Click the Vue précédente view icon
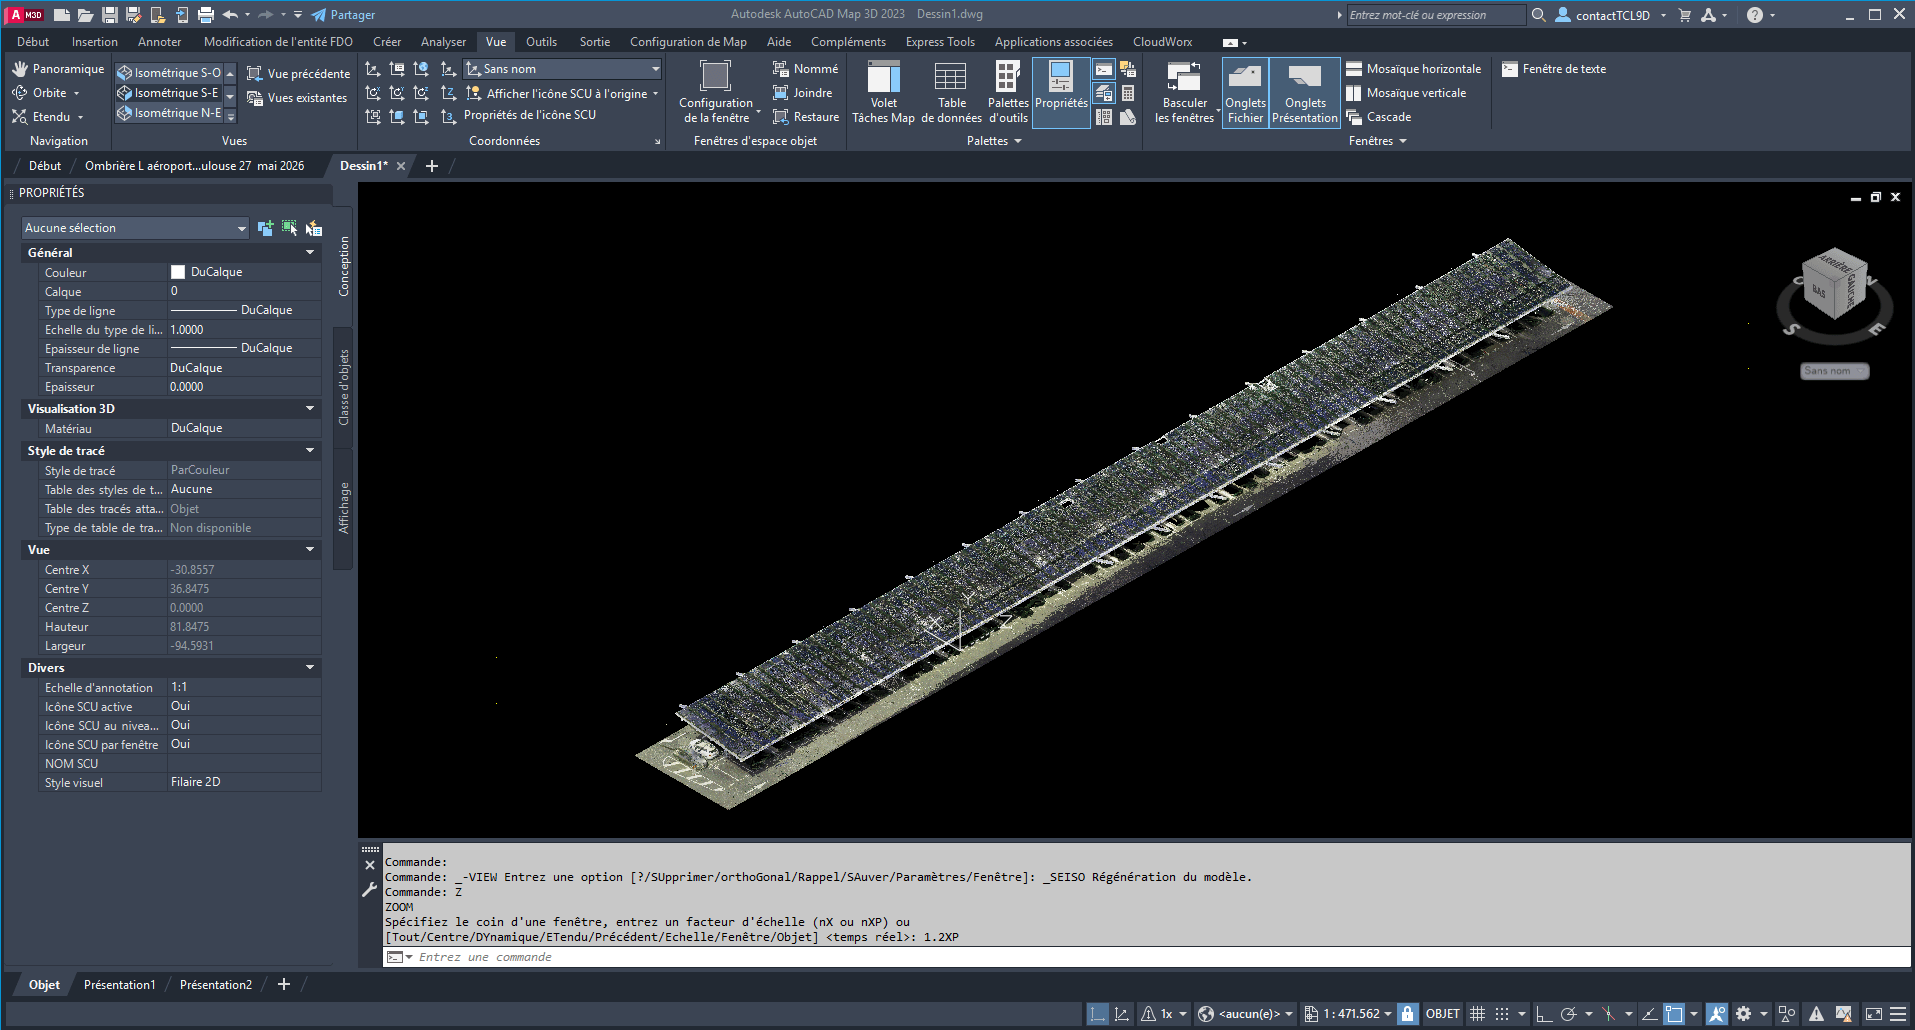1915x1030 pixels. click(255, 74)
